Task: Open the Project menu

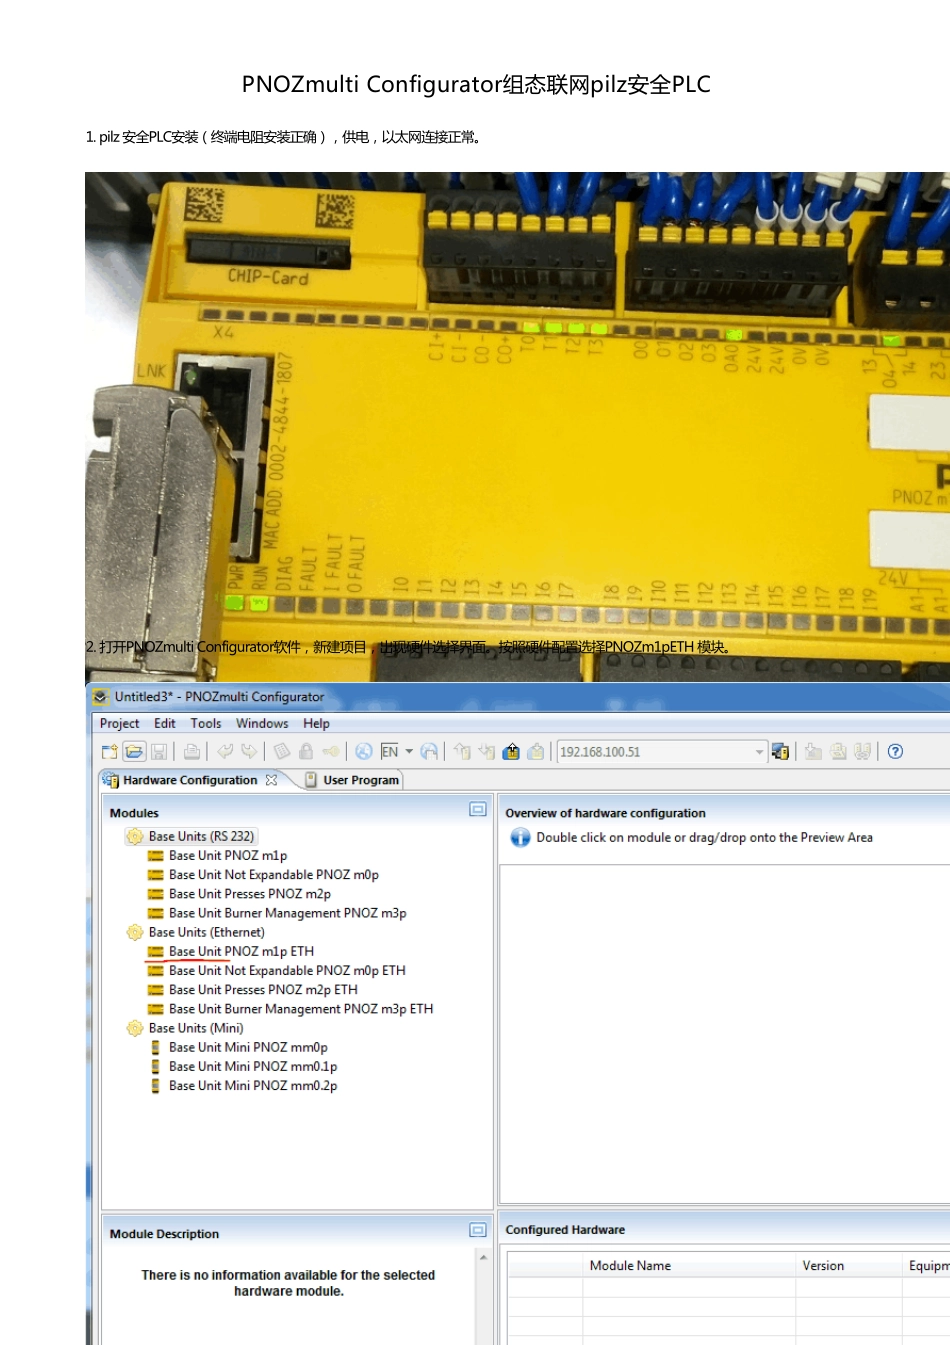Action: tap(119, 723)
